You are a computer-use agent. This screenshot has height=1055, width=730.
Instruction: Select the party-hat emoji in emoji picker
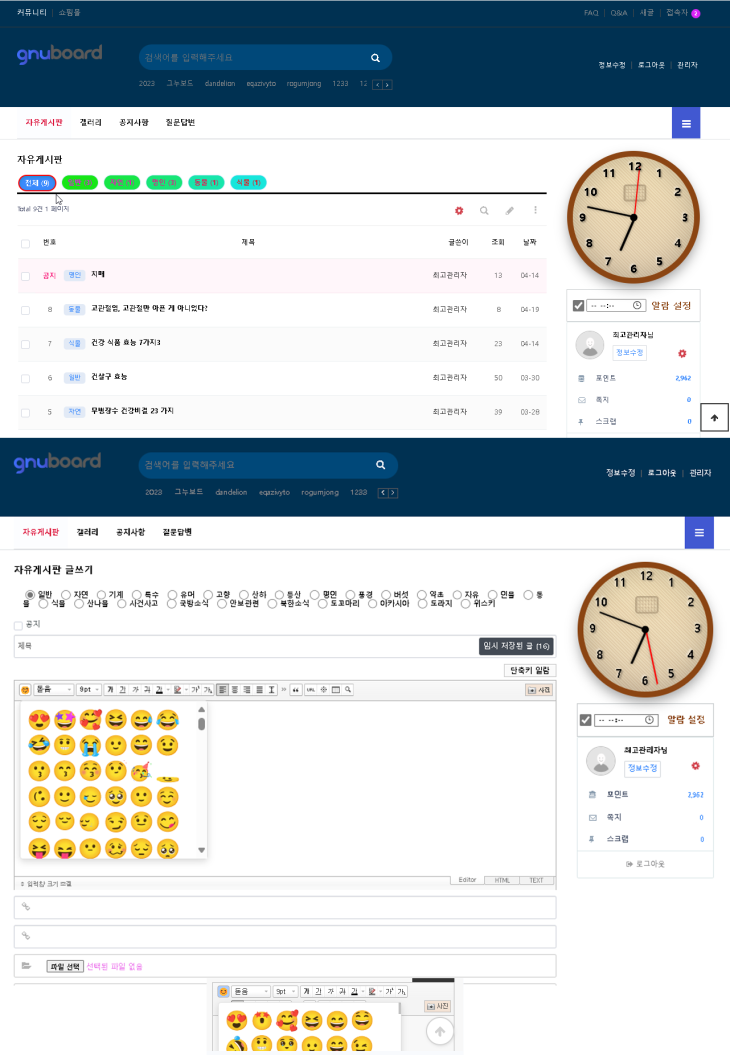(141, 770)
